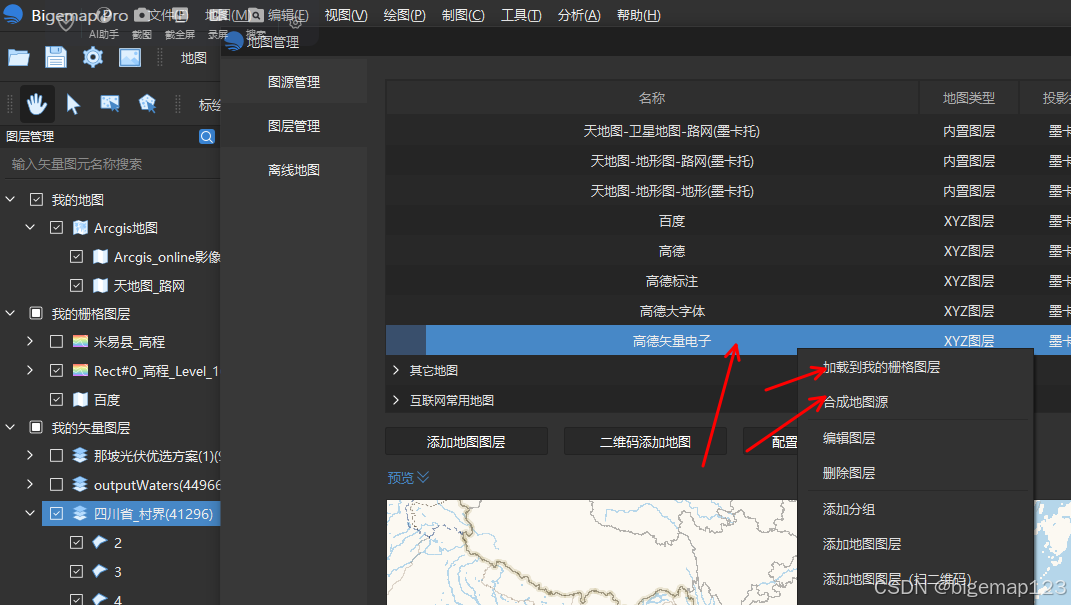
Task: Open the 绘图(P) menu
Action: point(404,15)
